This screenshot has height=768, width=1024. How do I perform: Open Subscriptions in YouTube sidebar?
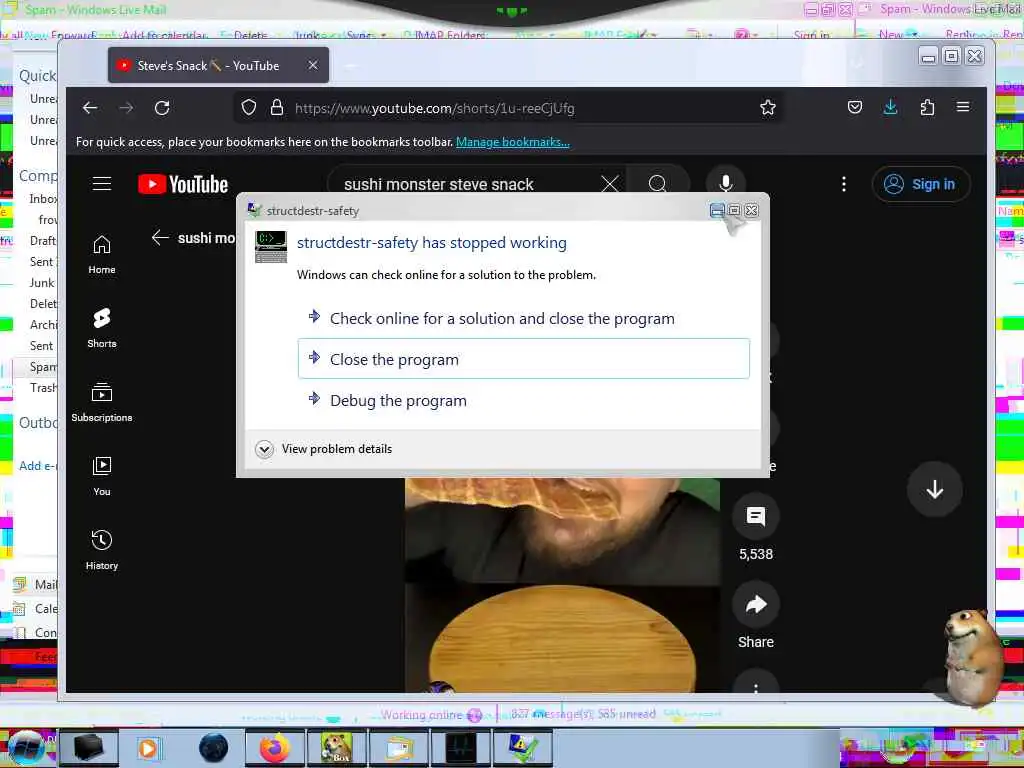102,402
